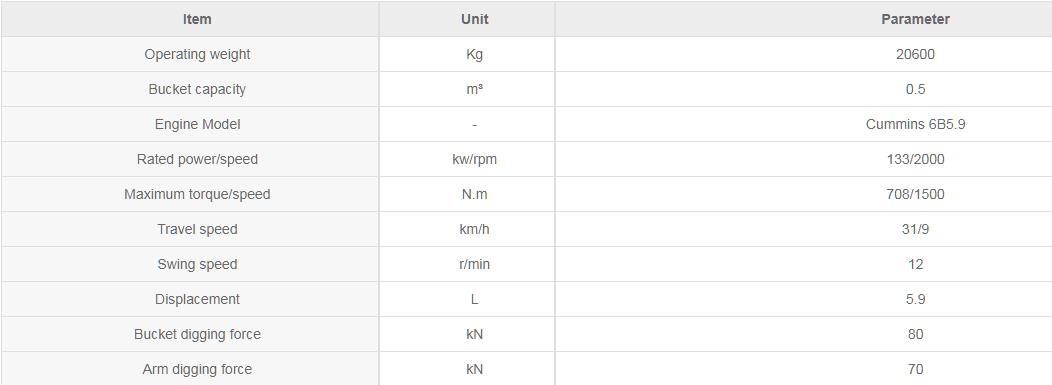Select the Displacement row label

point(197,298)
